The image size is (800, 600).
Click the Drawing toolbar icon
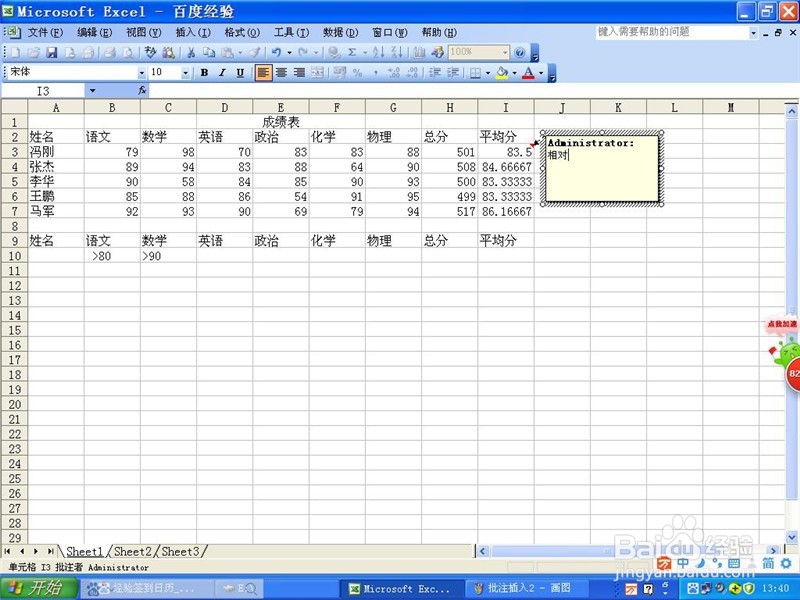(x=437, y=52)
